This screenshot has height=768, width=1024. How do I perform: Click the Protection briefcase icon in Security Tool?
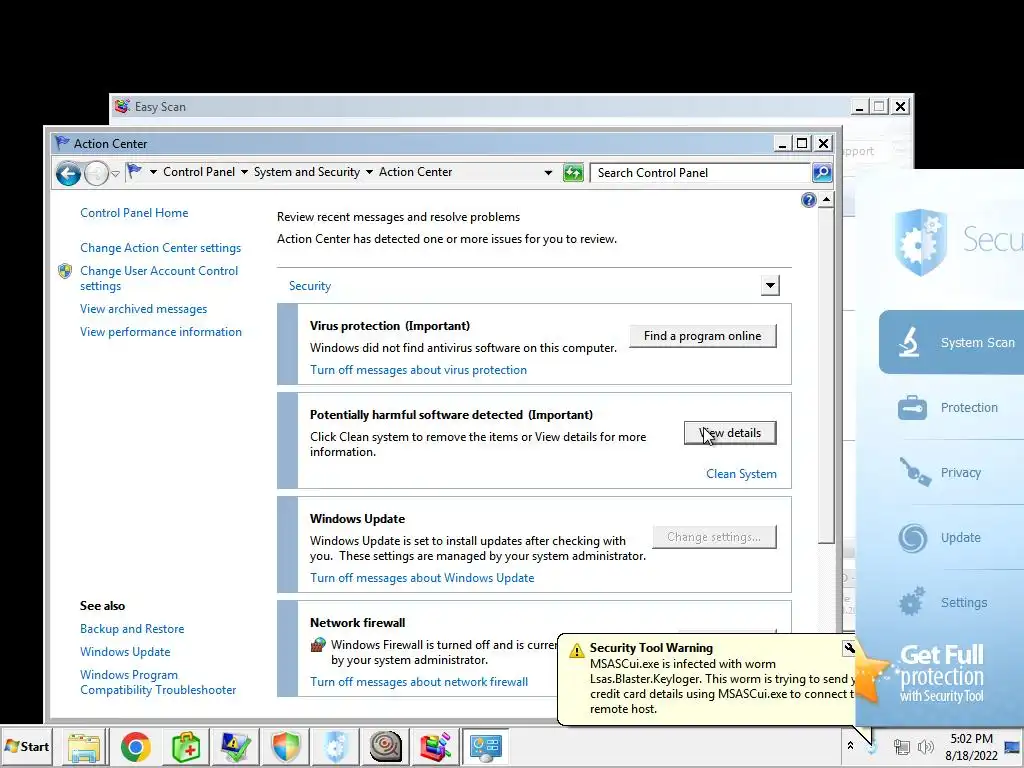click(912, 408)
